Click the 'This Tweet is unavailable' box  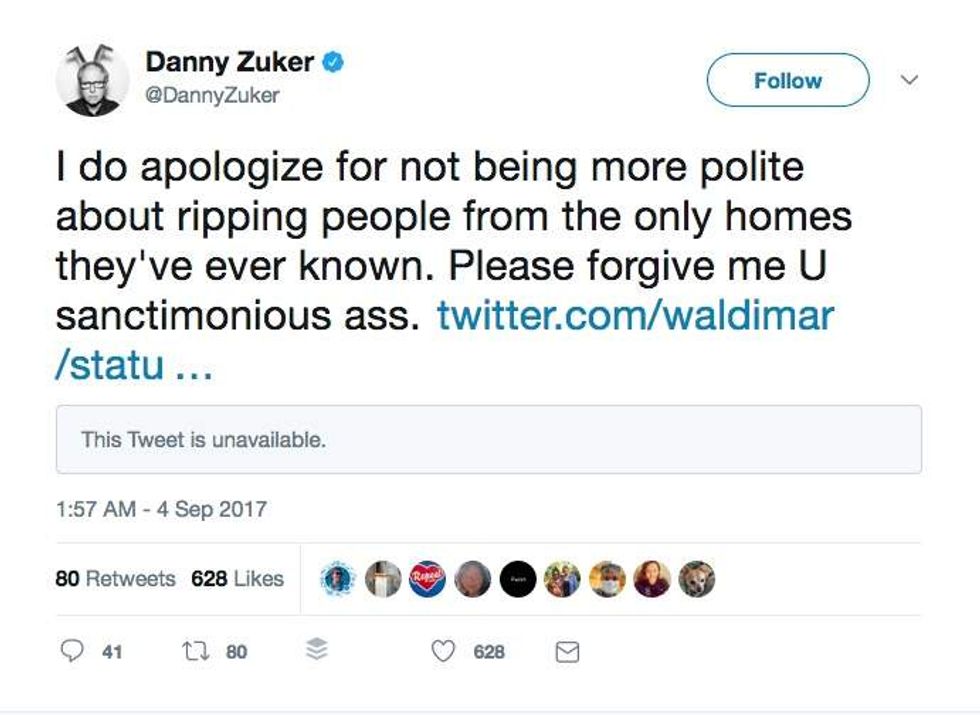click(x=488, y=439)
